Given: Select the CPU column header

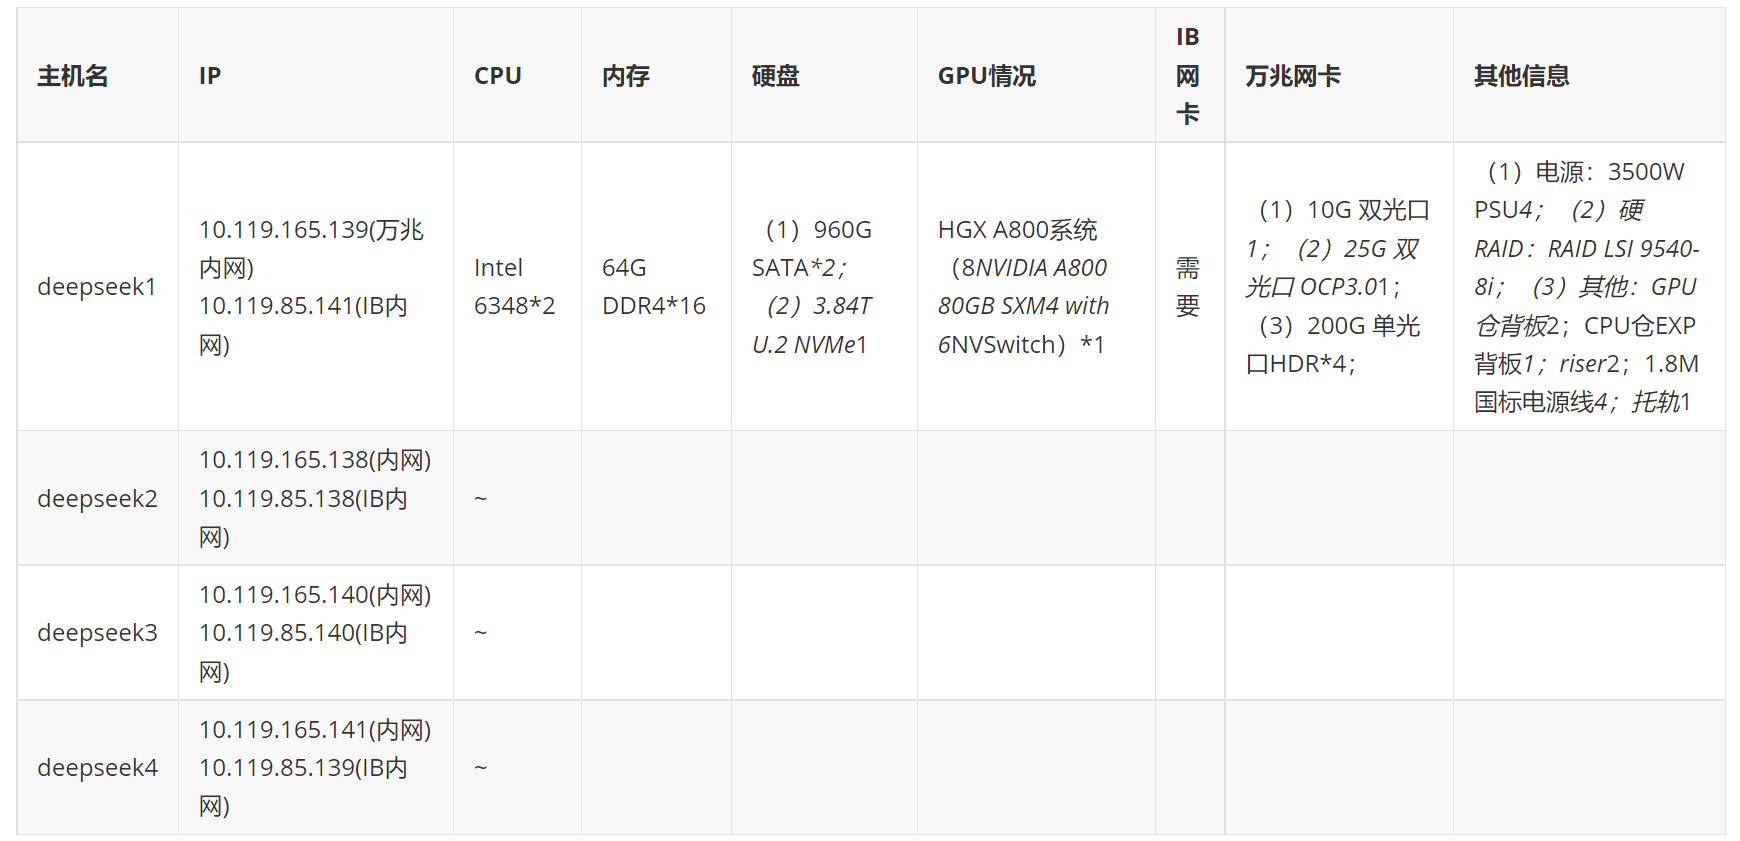Looking at the screenshot, I should click(498, 76).
